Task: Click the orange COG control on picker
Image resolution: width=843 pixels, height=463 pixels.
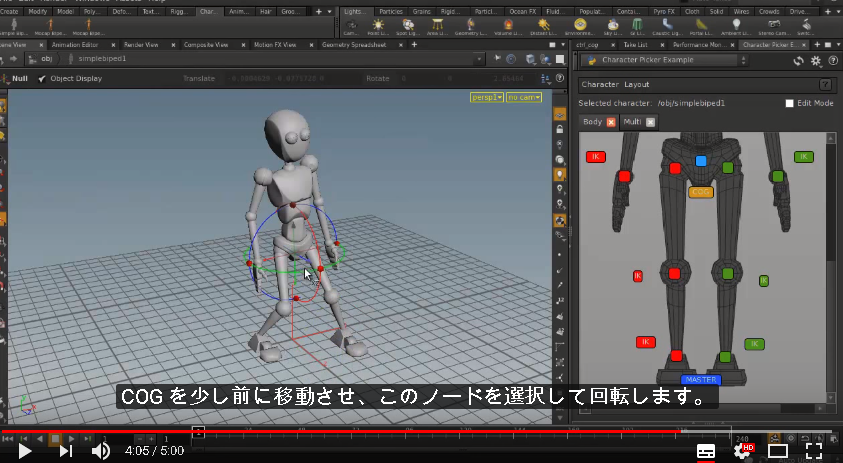Action: pos(701,192)
